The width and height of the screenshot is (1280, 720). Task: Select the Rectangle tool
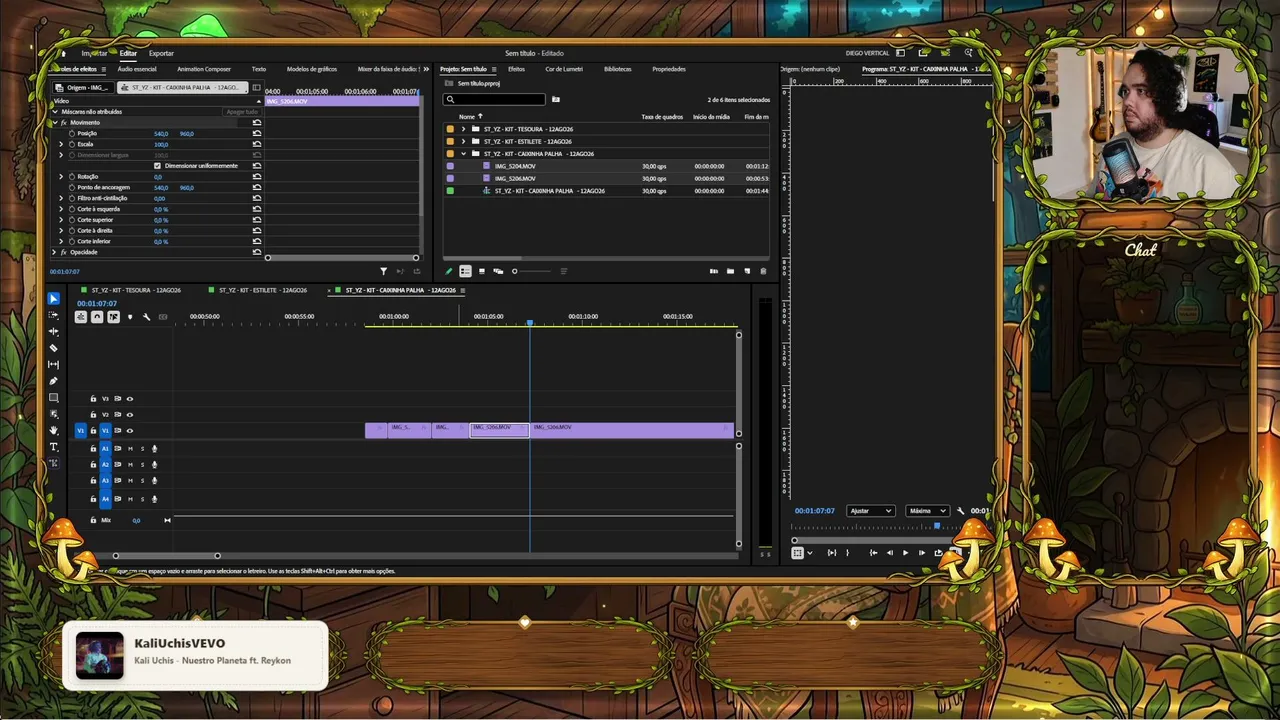(54, 397)
